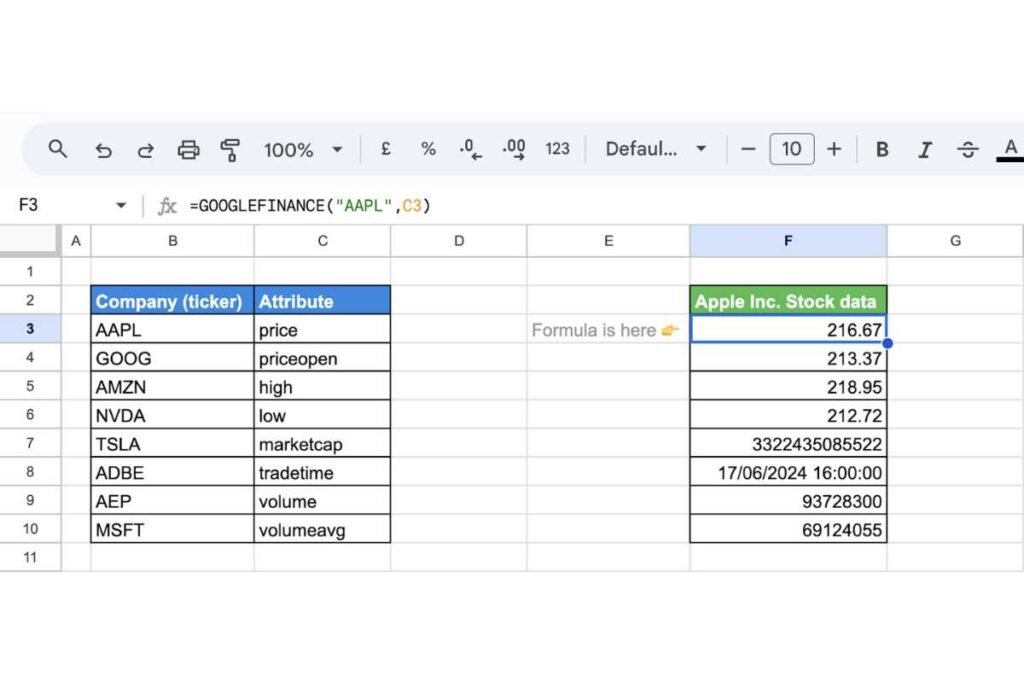The width and height of the screenshot is (1024, 683).
Task: Click the print icon
Action: (x=188, y=150)
